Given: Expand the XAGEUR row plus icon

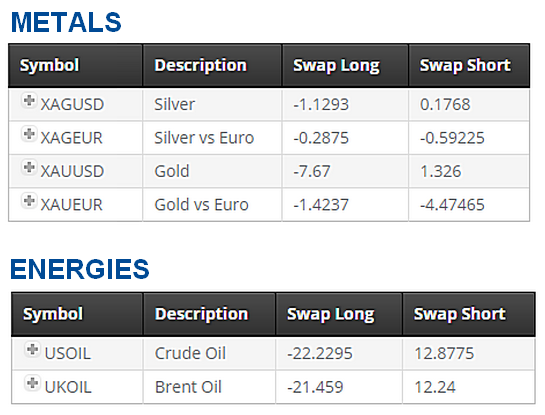Looking at the screenshot, I should [29, 134].
